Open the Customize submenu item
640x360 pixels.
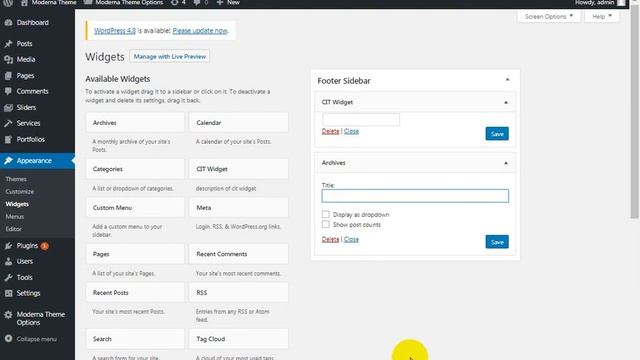[20, 191]
